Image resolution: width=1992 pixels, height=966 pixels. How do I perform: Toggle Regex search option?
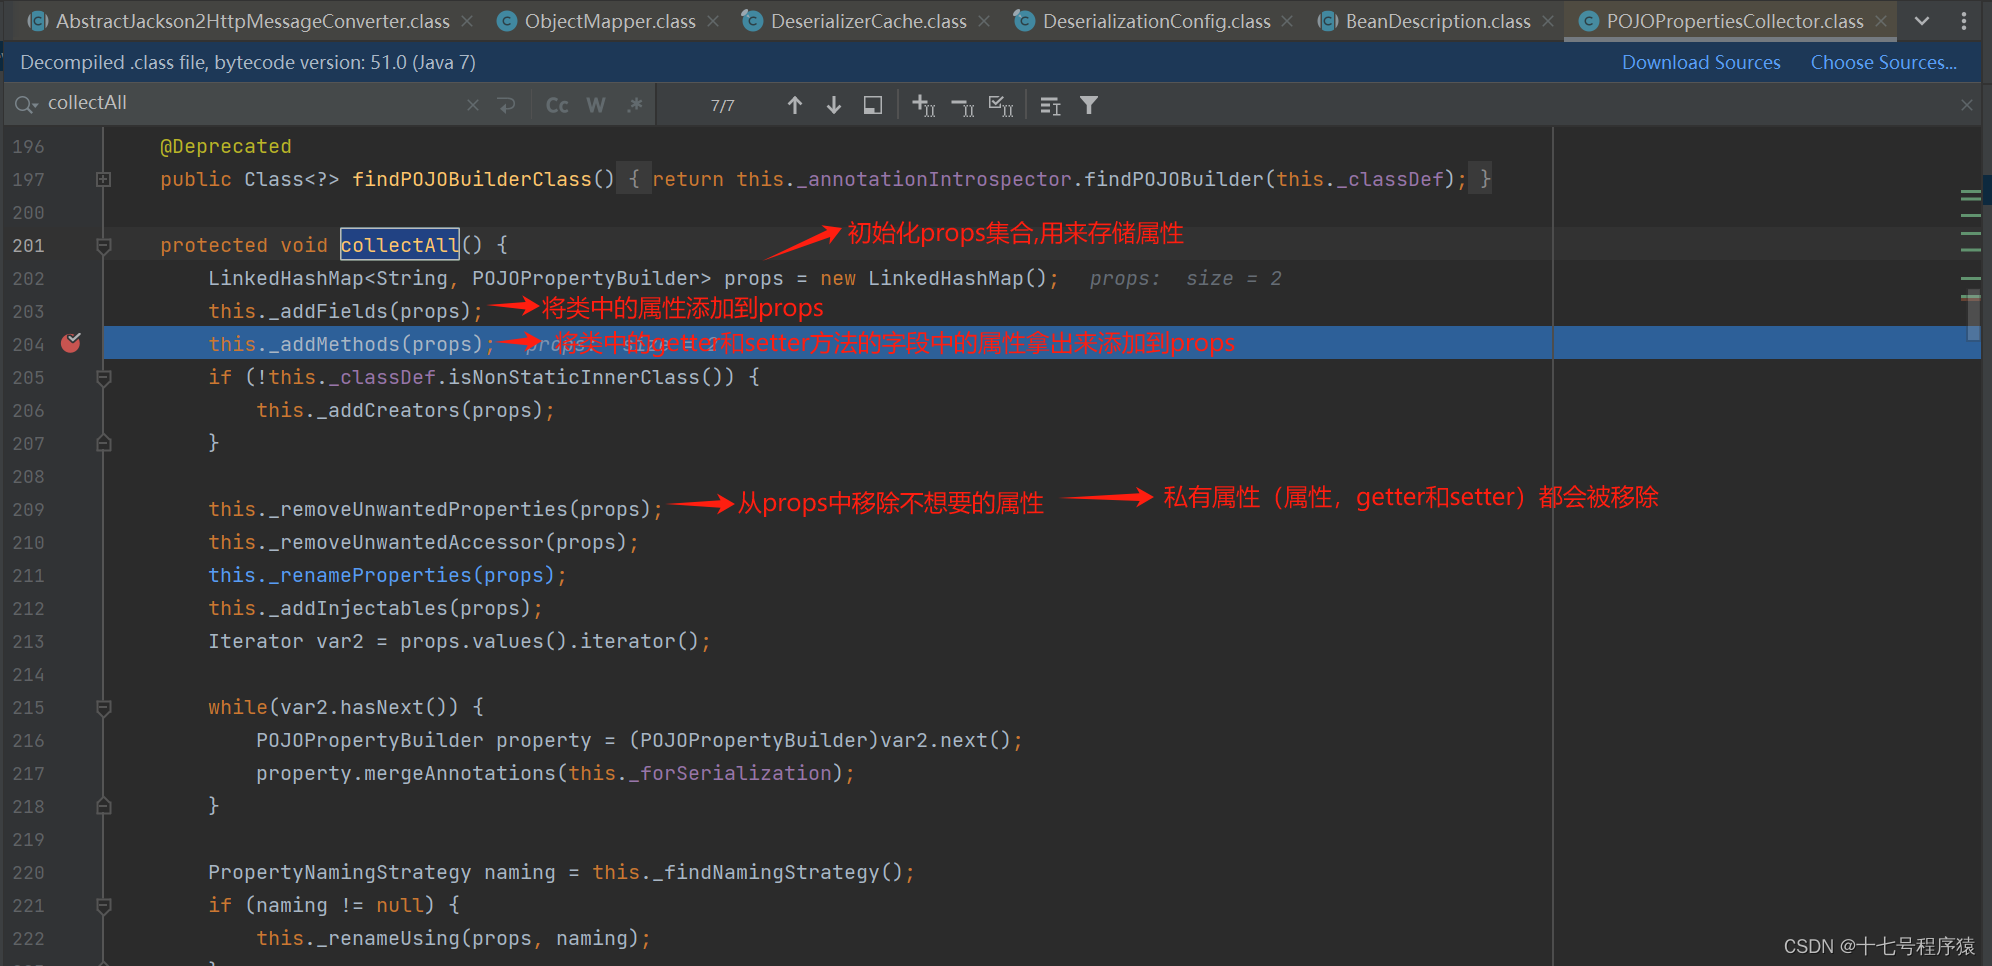click(x=634, y=105)
